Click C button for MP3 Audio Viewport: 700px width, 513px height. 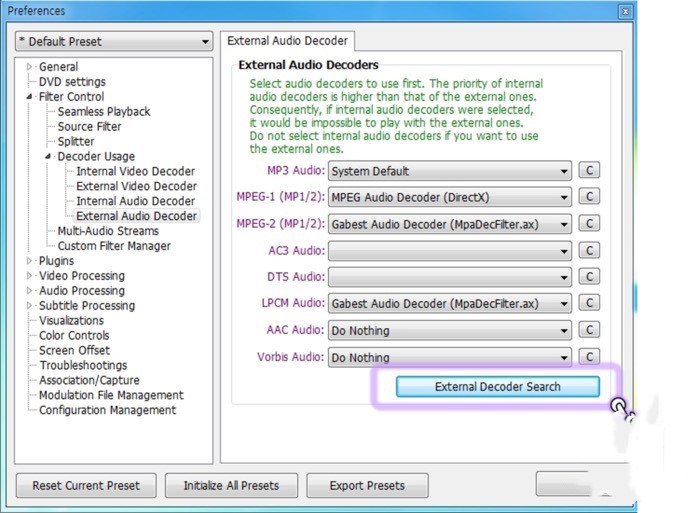pos(589,170)
